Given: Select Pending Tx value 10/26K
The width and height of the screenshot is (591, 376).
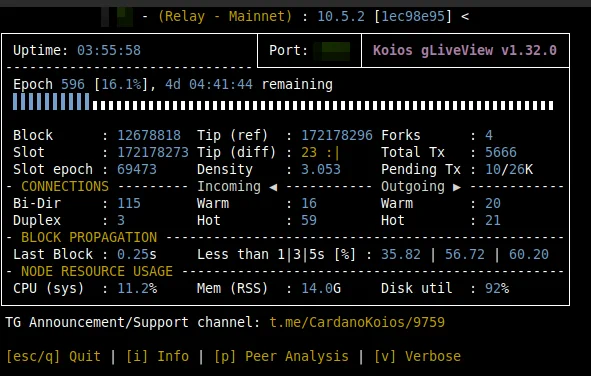Looking at the screenshot, I should (x=509, y=169).
